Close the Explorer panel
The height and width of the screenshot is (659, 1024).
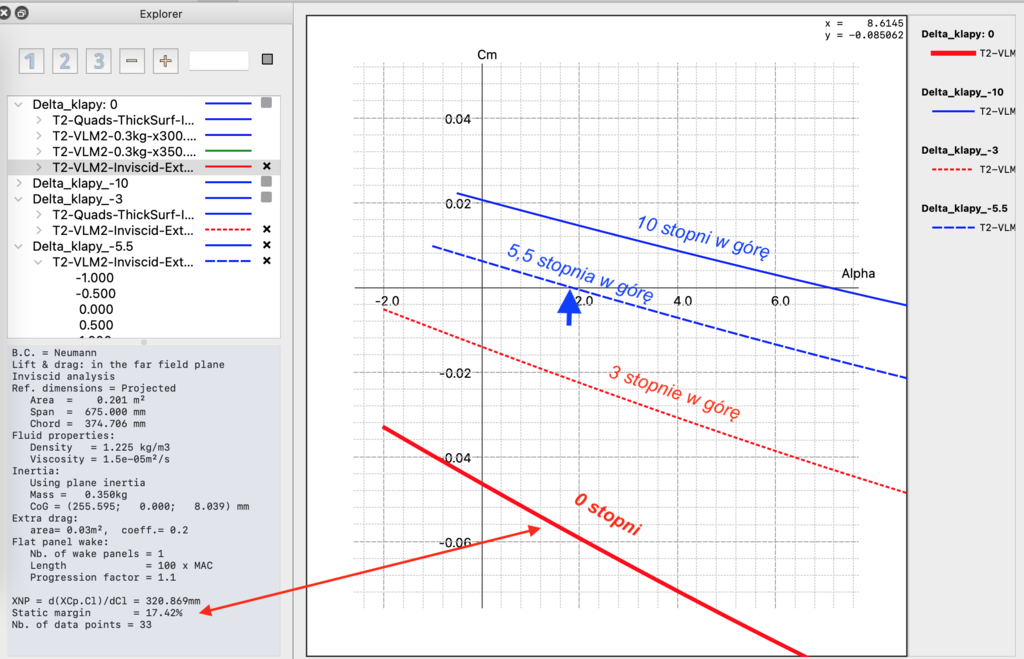[6, 13]
